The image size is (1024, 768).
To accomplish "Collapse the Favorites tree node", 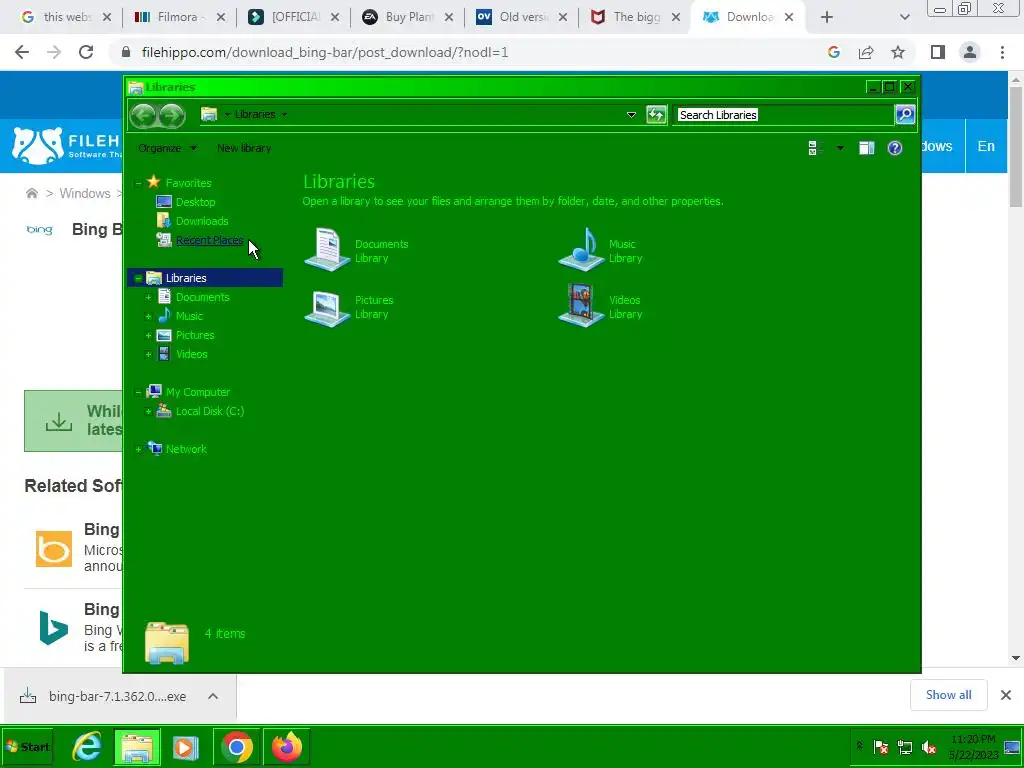I will [138, 183].
